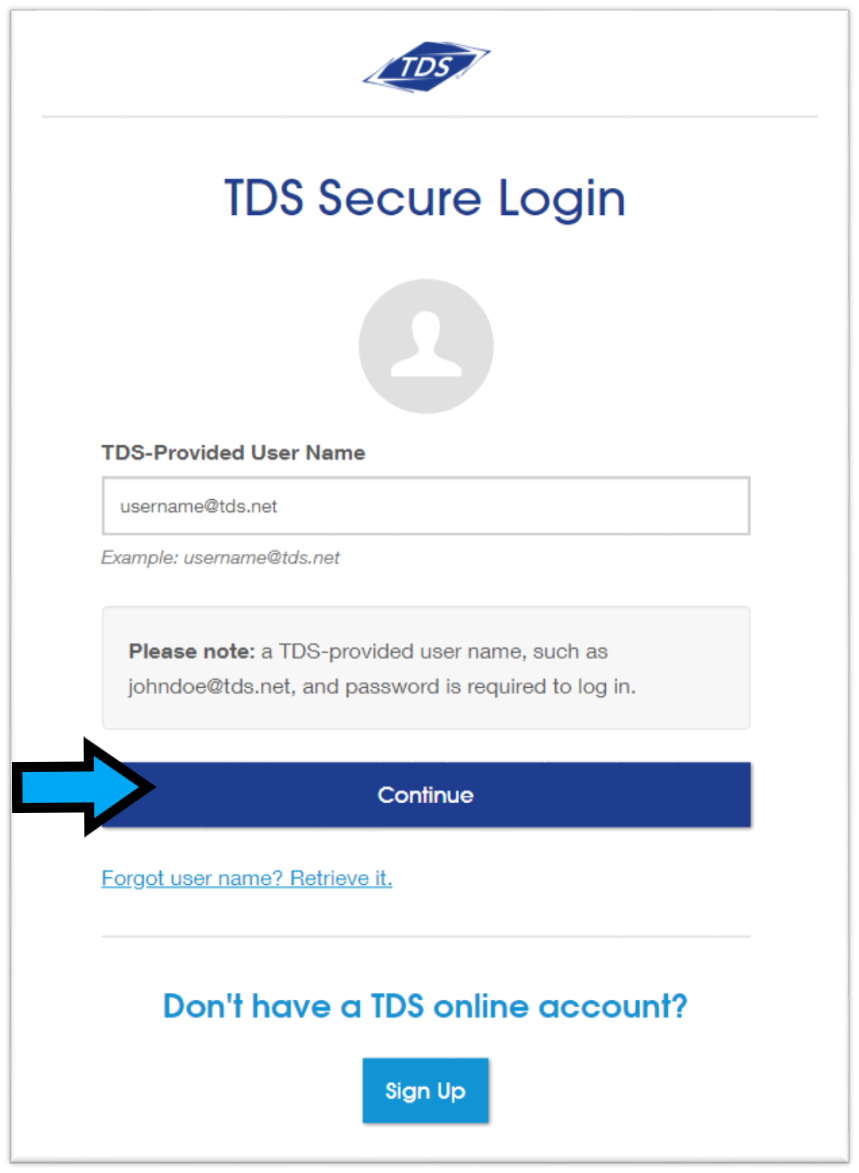The height and width of the screenshot is (1173, 859).
Task: Click the bold Please note text
Action: pyautogui.click(x=192, y=652)
